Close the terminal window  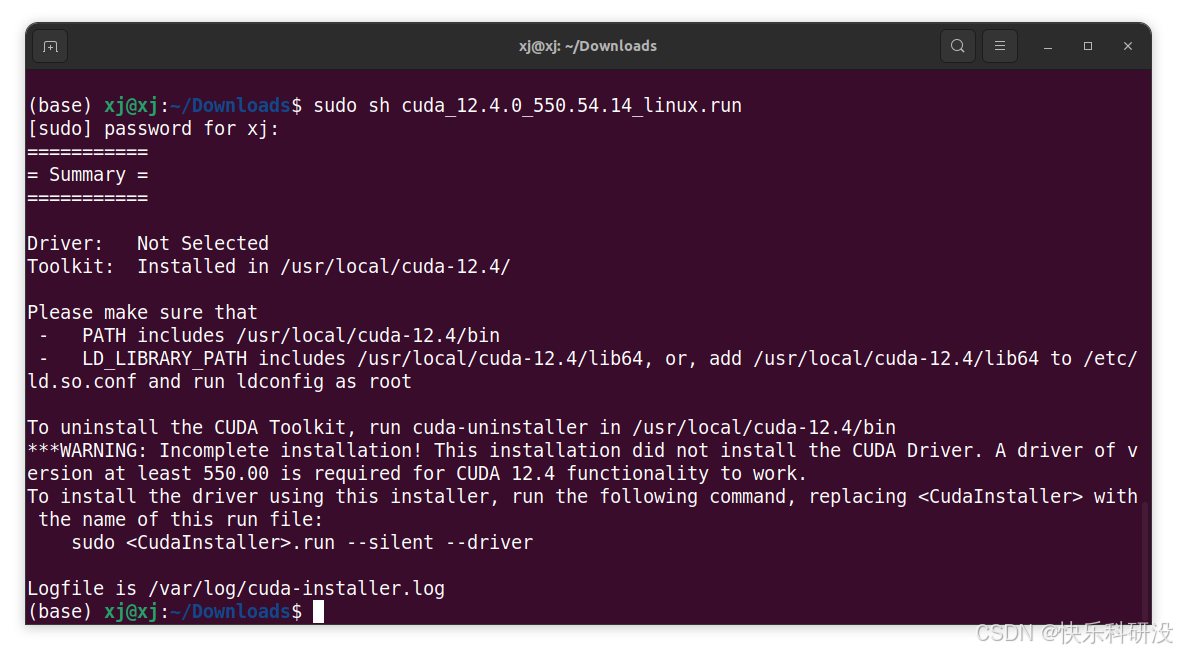[x=1127, y=47]
